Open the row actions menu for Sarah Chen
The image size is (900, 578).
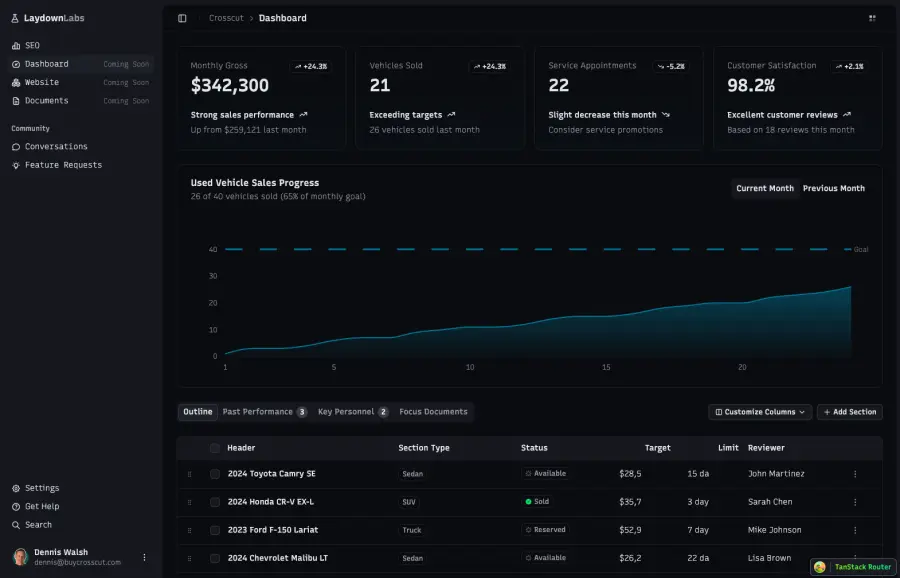coord(855,501)
